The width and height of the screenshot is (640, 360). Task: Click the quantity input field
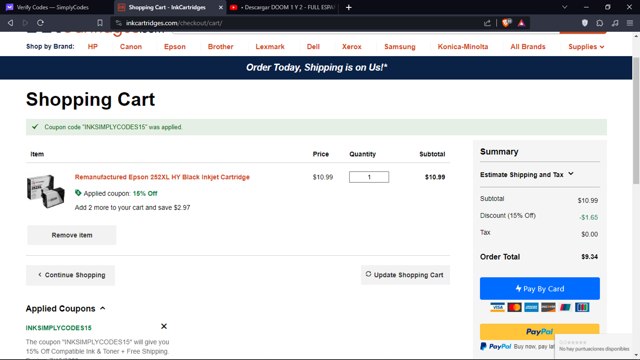click(369, 177)
